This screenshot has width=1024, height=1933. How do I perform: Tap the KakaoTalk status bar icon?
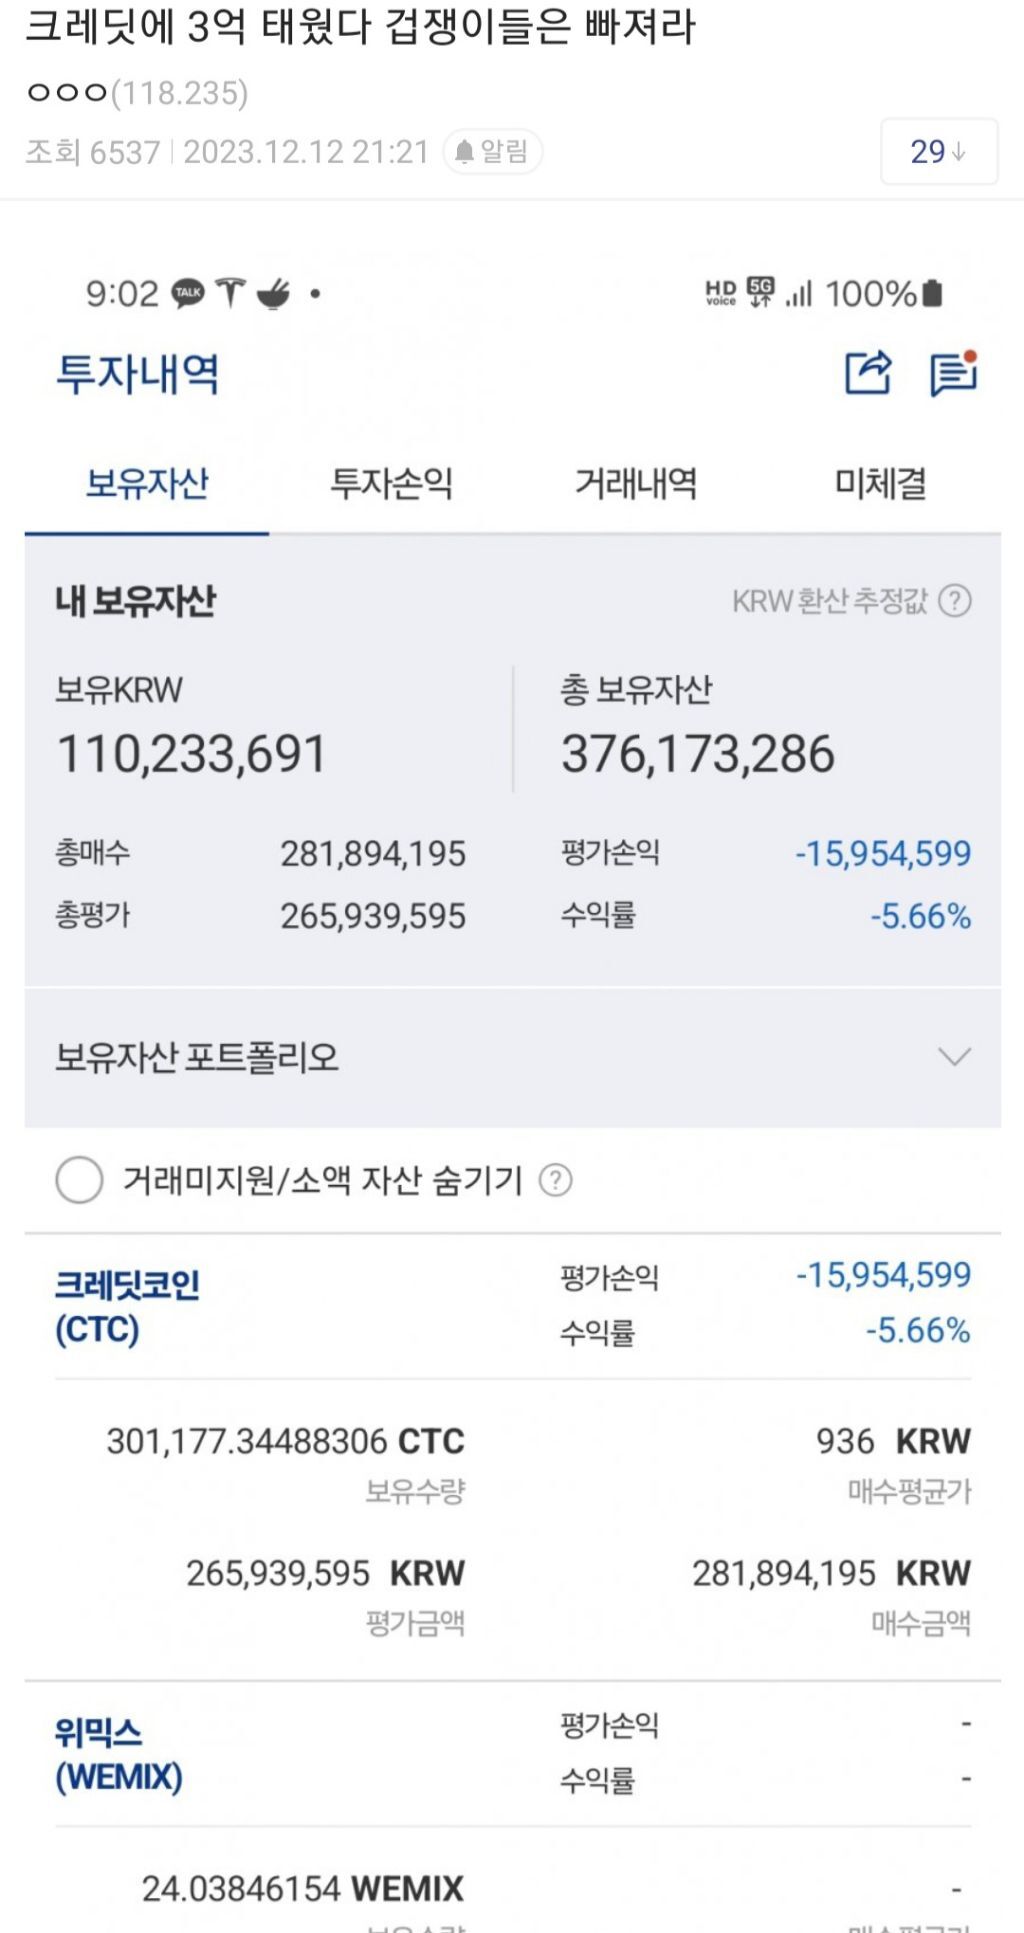tap(188, 293)
